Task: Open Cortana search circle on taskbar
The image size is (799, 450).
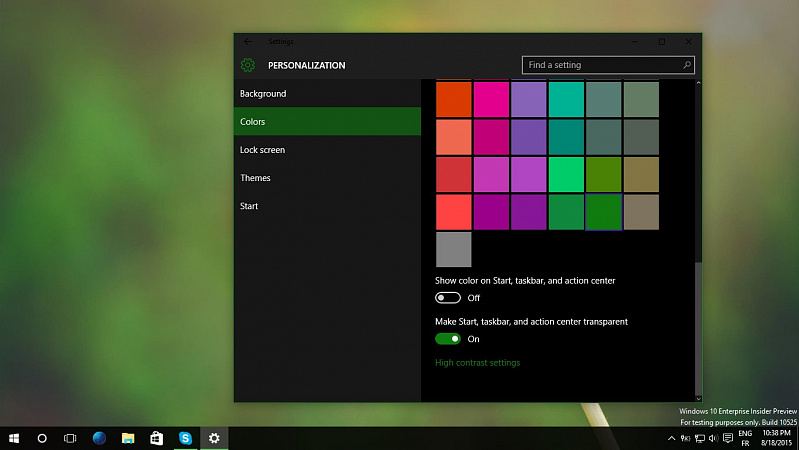Action: click(x=42, y=438)
